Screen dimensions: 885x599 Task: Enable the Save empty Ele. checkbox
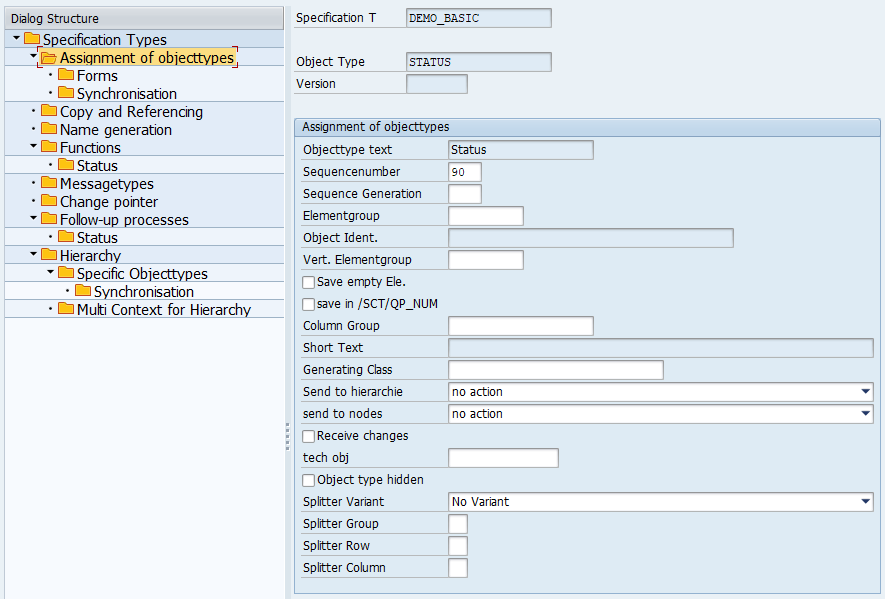click(x=309, y=282)
